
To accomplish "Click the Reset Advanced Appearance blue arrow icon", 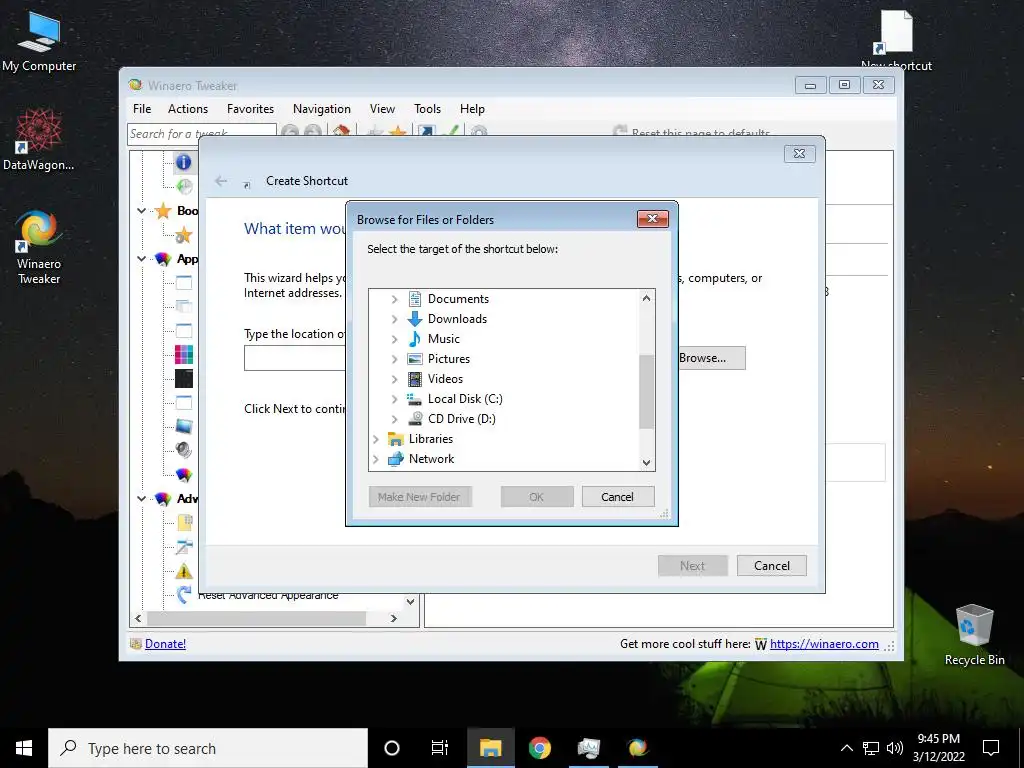I will pos(184,594).
